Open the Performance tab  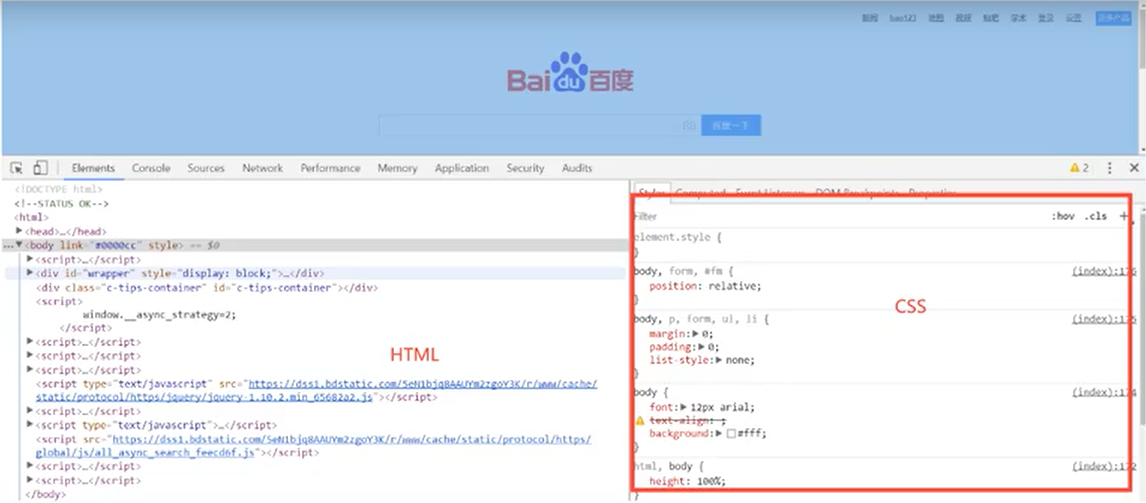coord(330,167)
